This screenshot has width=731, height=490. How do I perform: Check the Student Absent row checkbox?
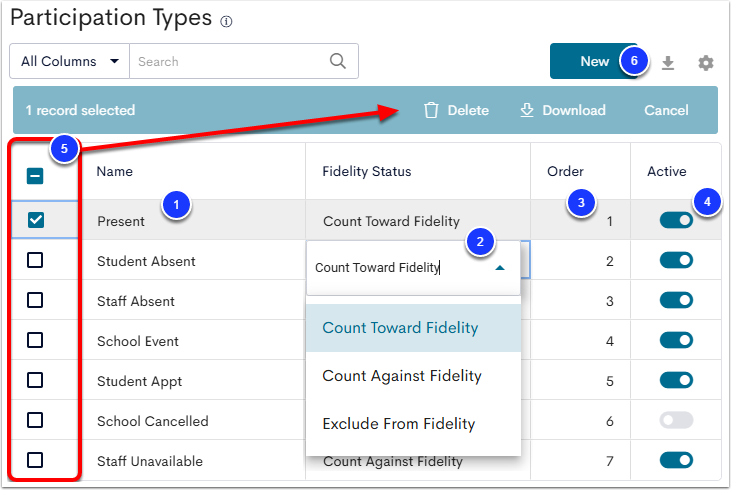point(35,260)
